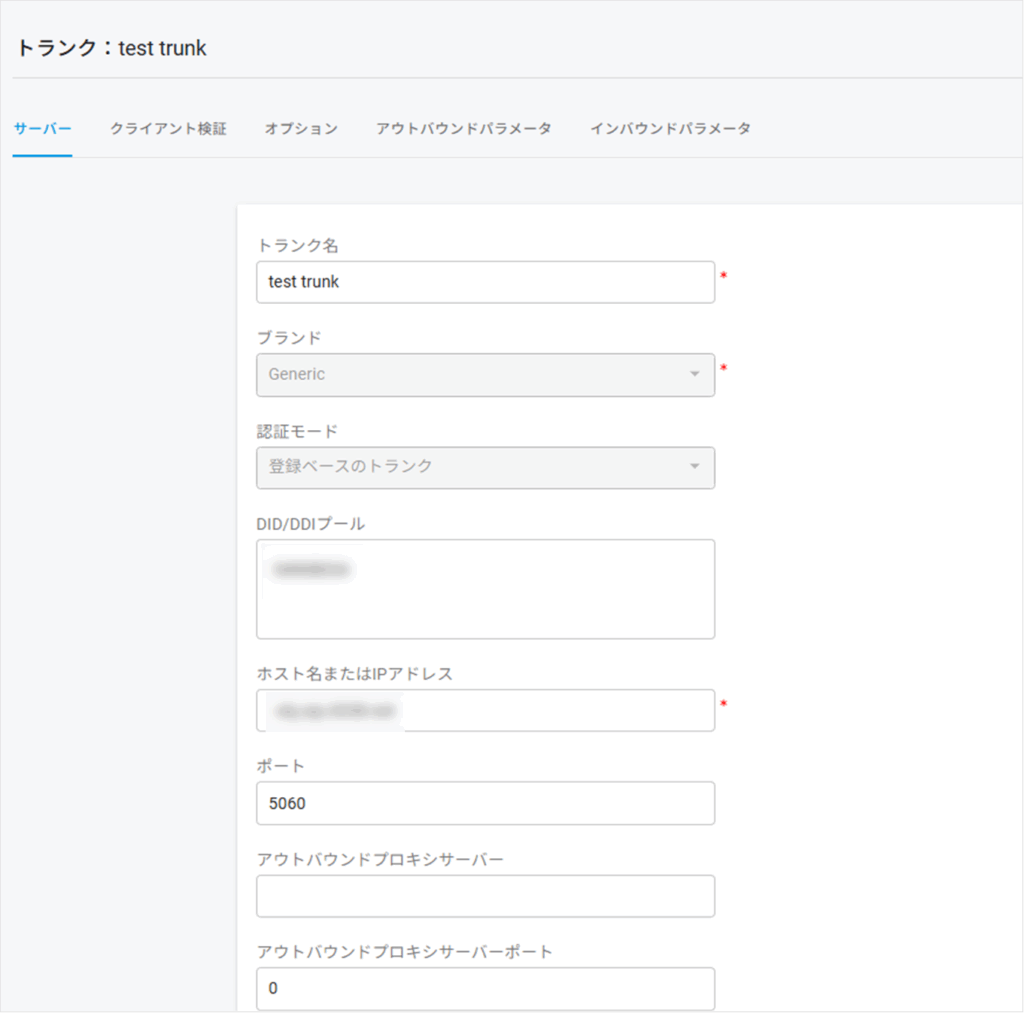Click the DID/DDIプール field label
This screenshot has height=1013, width=1024.
[x=311, y=523]
